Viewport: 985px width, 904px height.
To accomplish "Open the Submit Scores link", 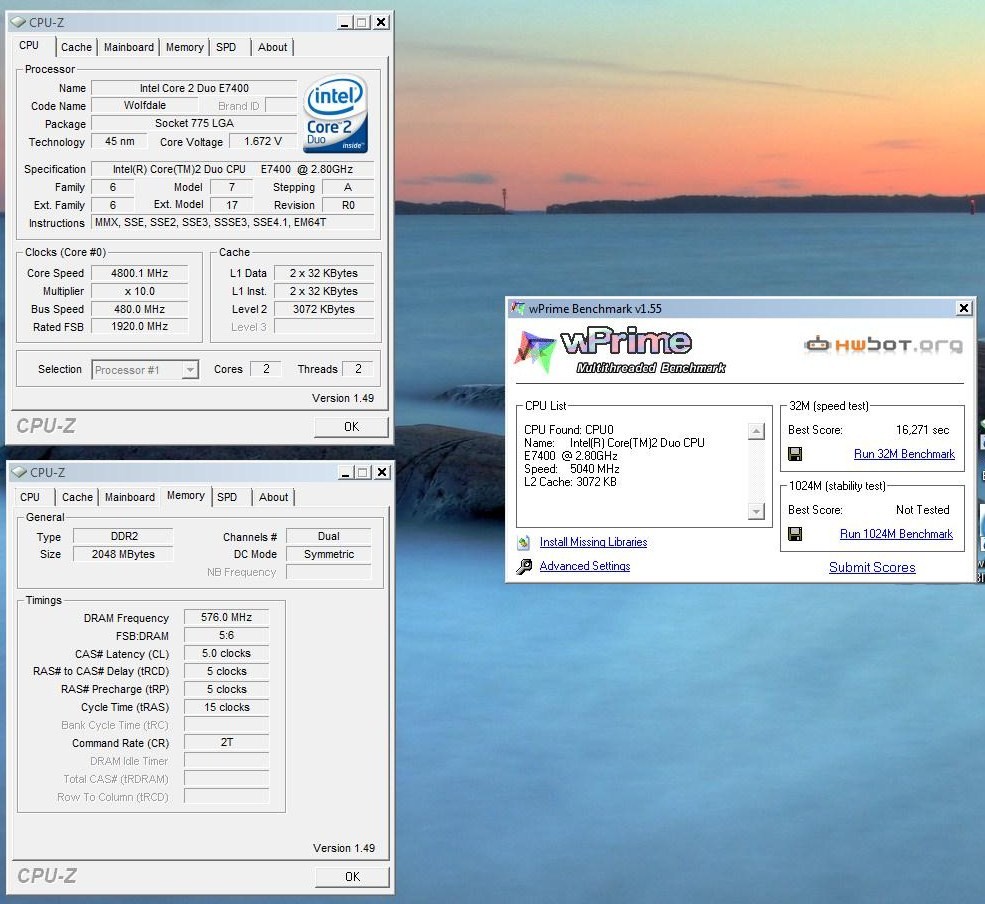I will click(x=872, y=567).
